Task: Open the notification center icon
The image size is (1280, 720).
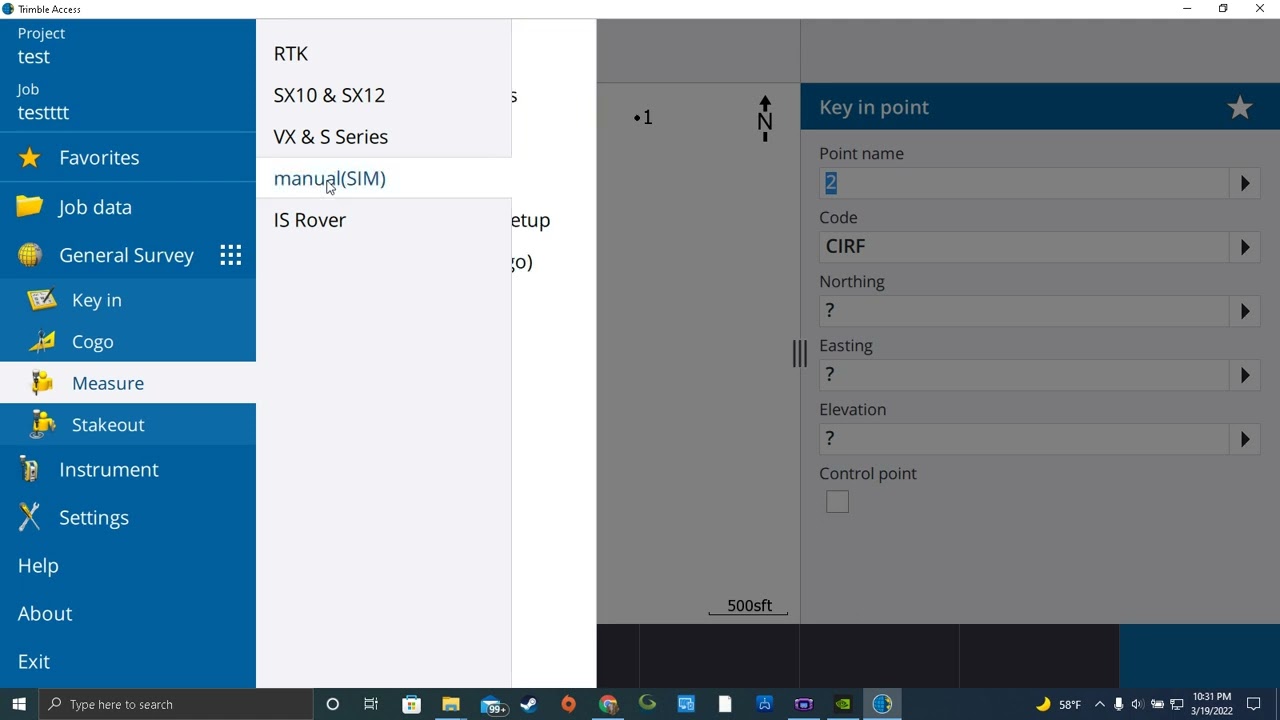Action: click(1254, 704)
